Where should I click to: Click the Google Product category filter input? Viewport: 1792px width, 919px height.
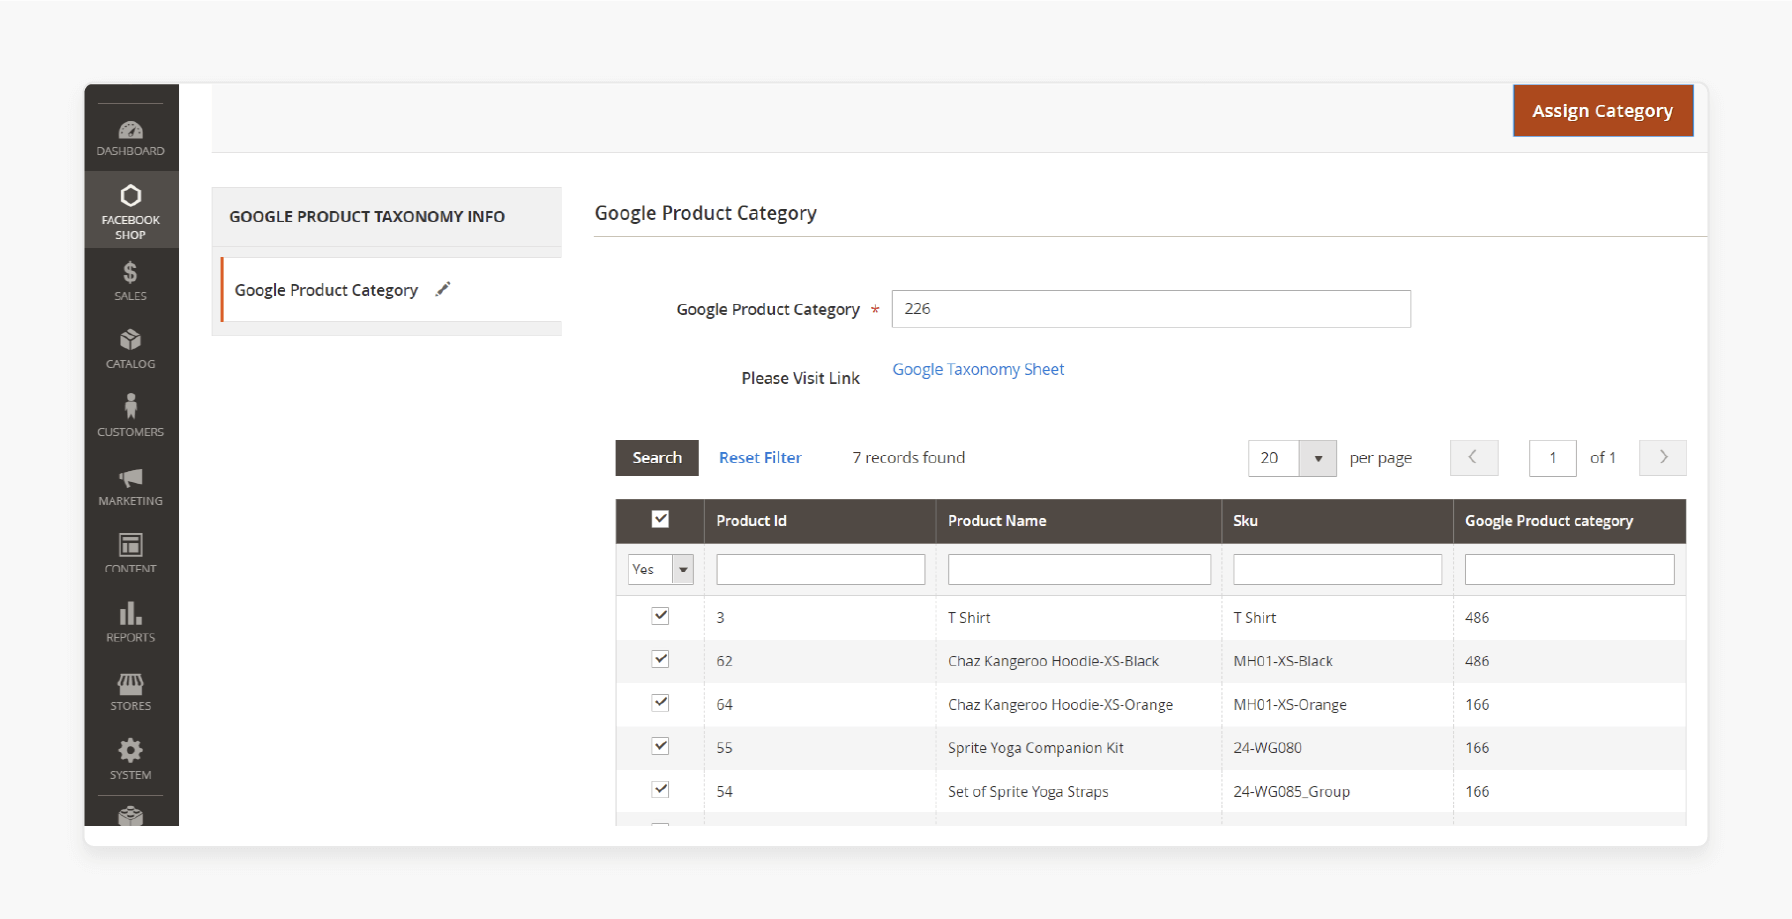pyautogui.click(x=1570, y=569)
